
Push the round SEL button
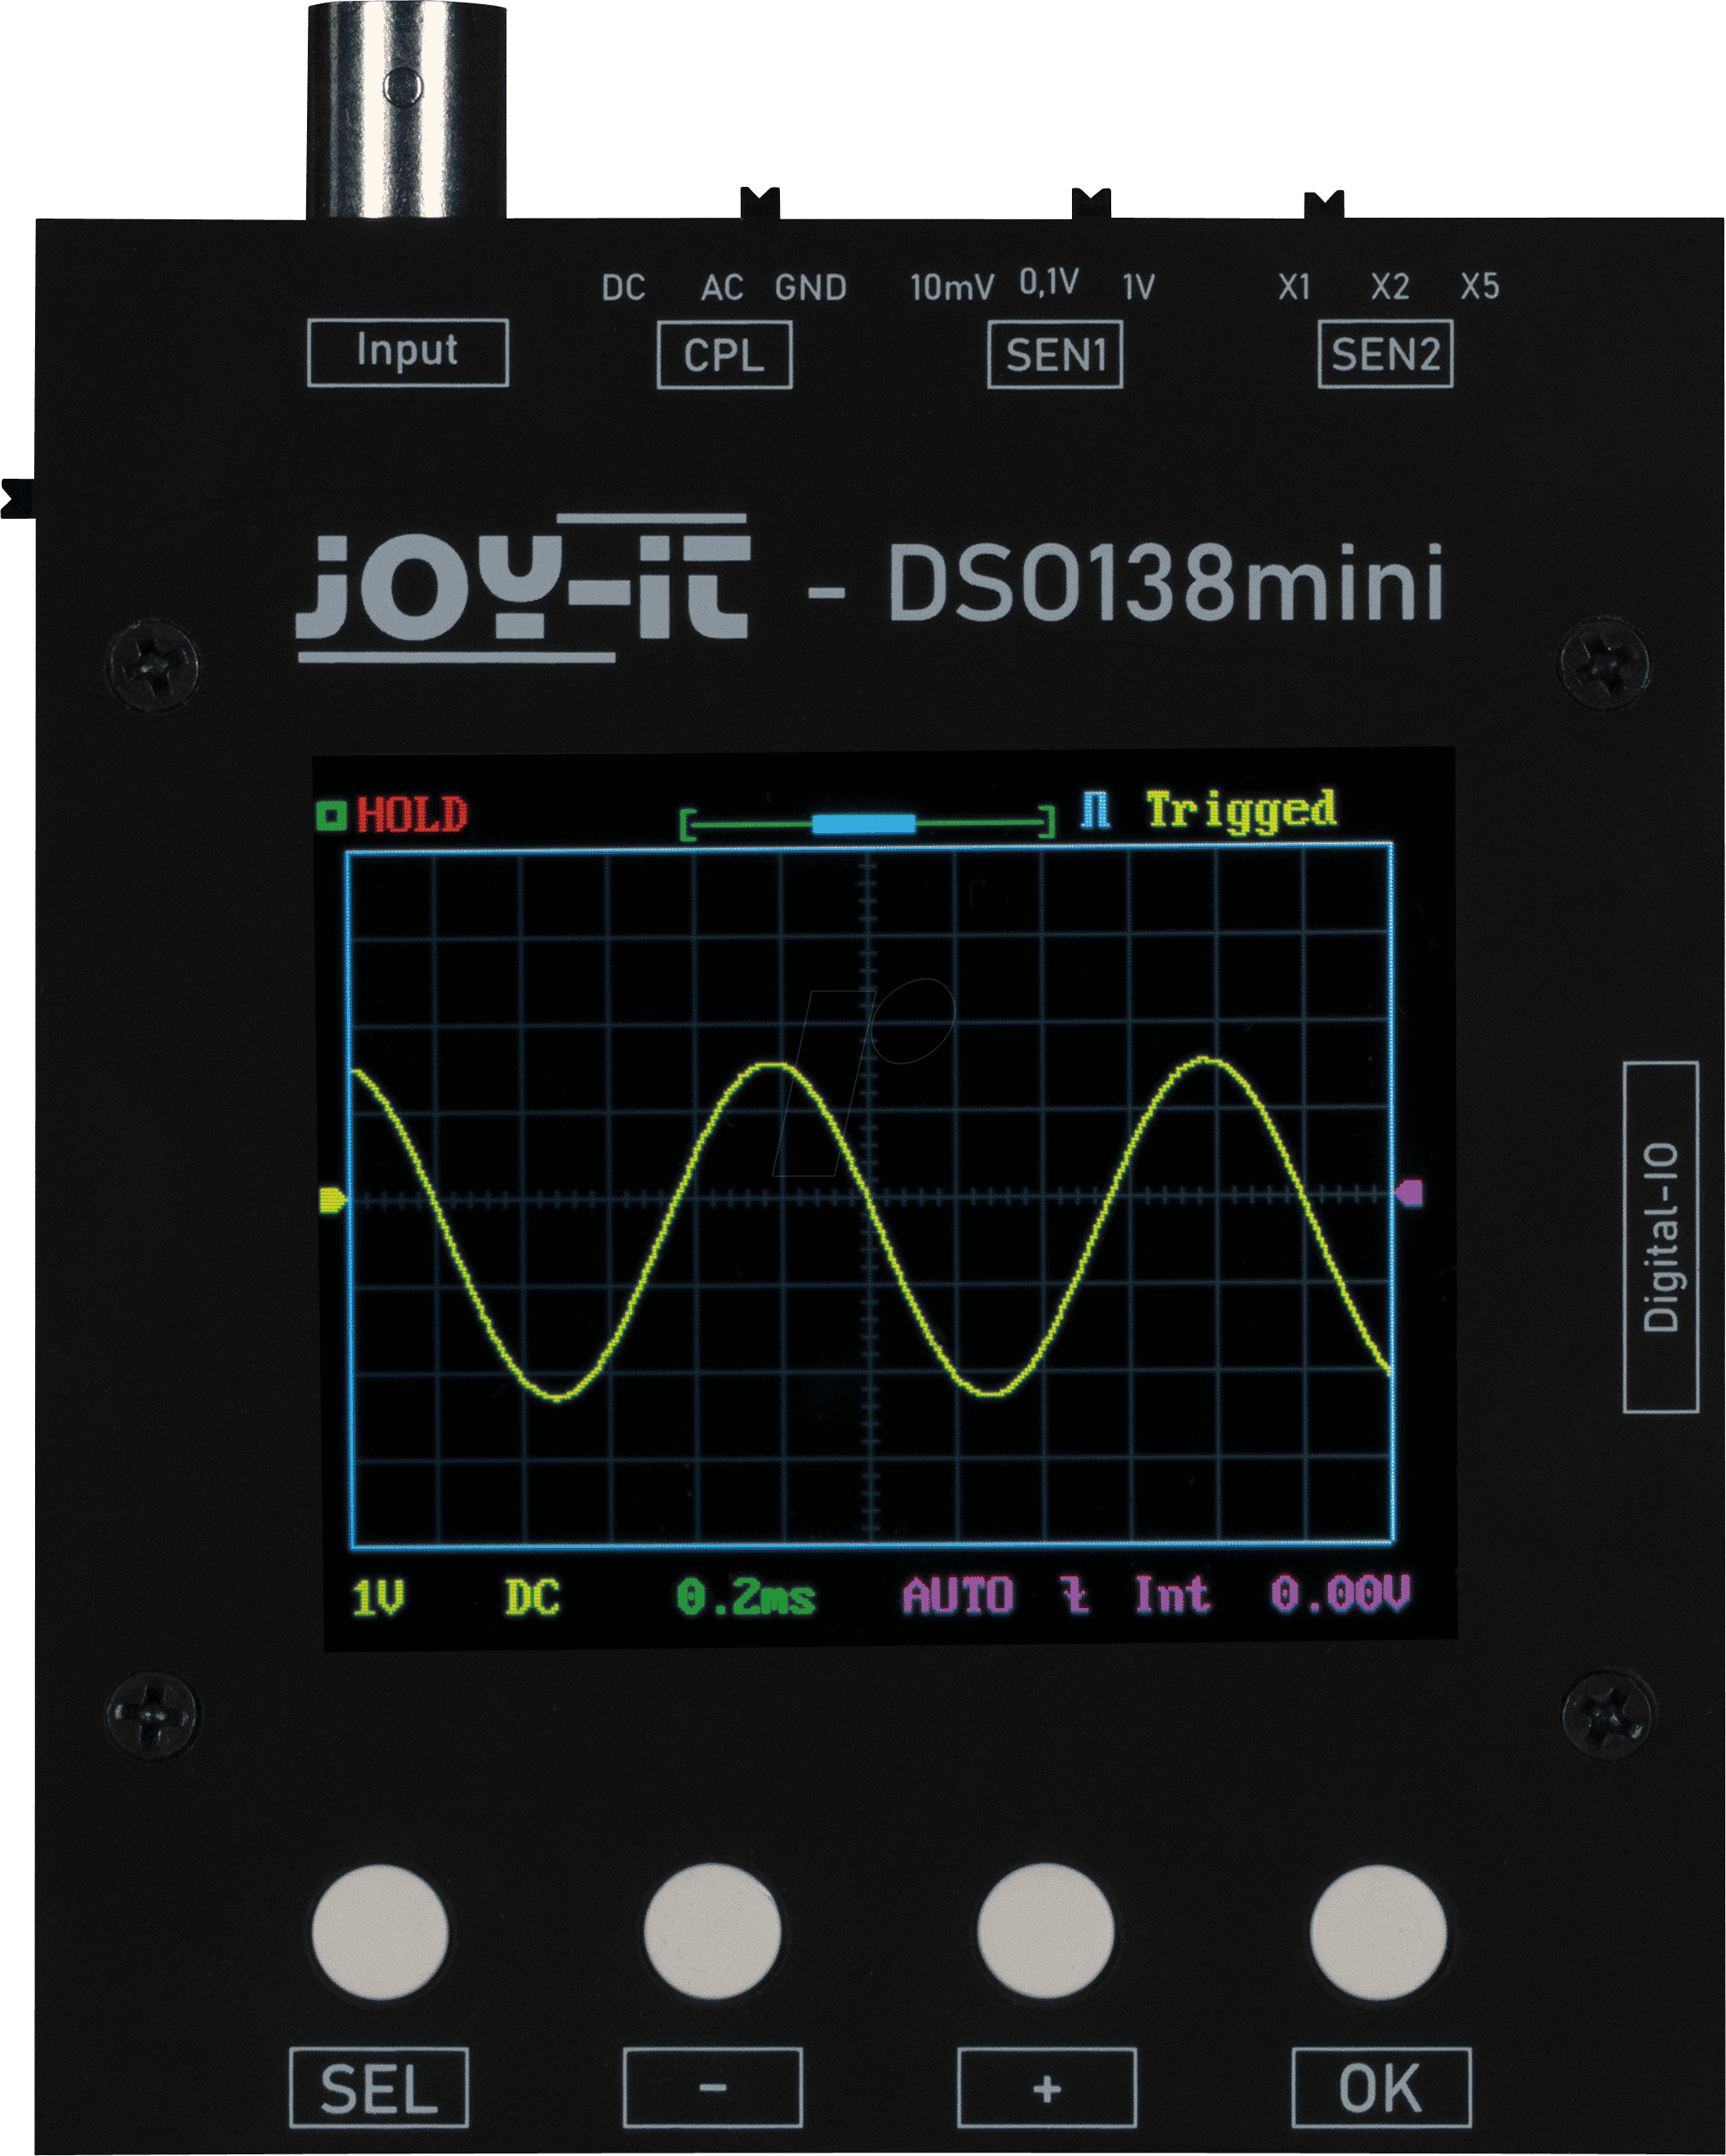point(379,1932)
